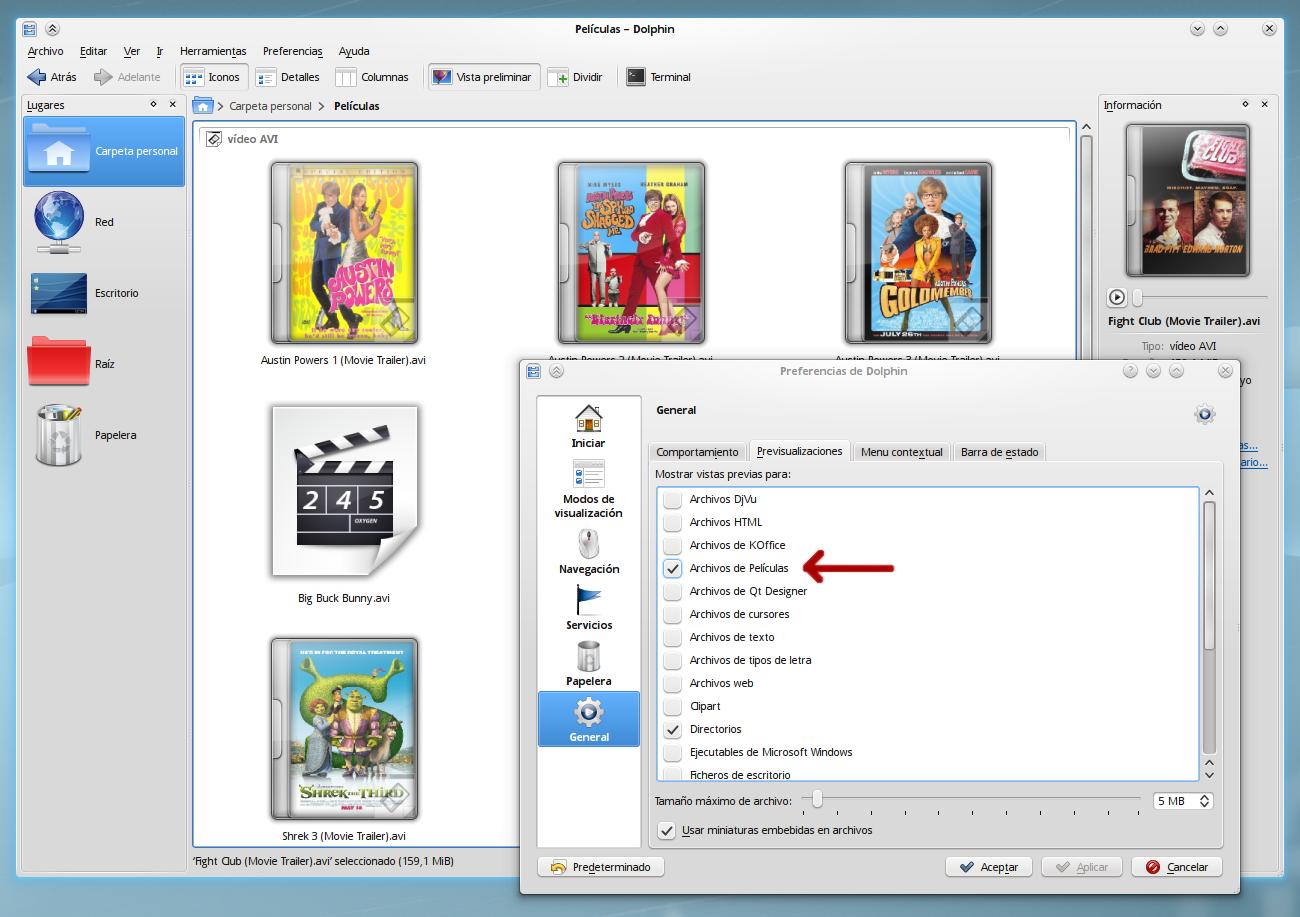This screenshot has height=917, width=1300.
Task: Open Modos de visualización preferences section
Action: tap(588, 489)
